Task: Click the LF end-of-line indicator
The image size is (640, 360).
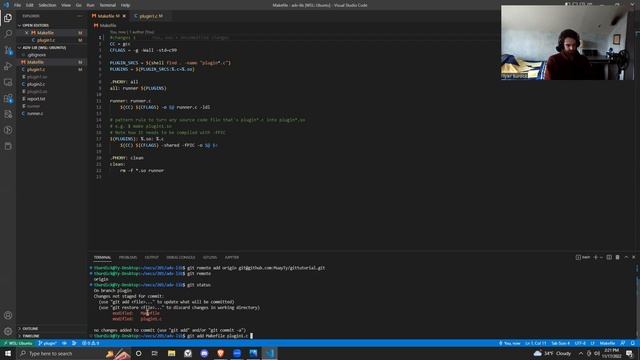Action: 593,343
